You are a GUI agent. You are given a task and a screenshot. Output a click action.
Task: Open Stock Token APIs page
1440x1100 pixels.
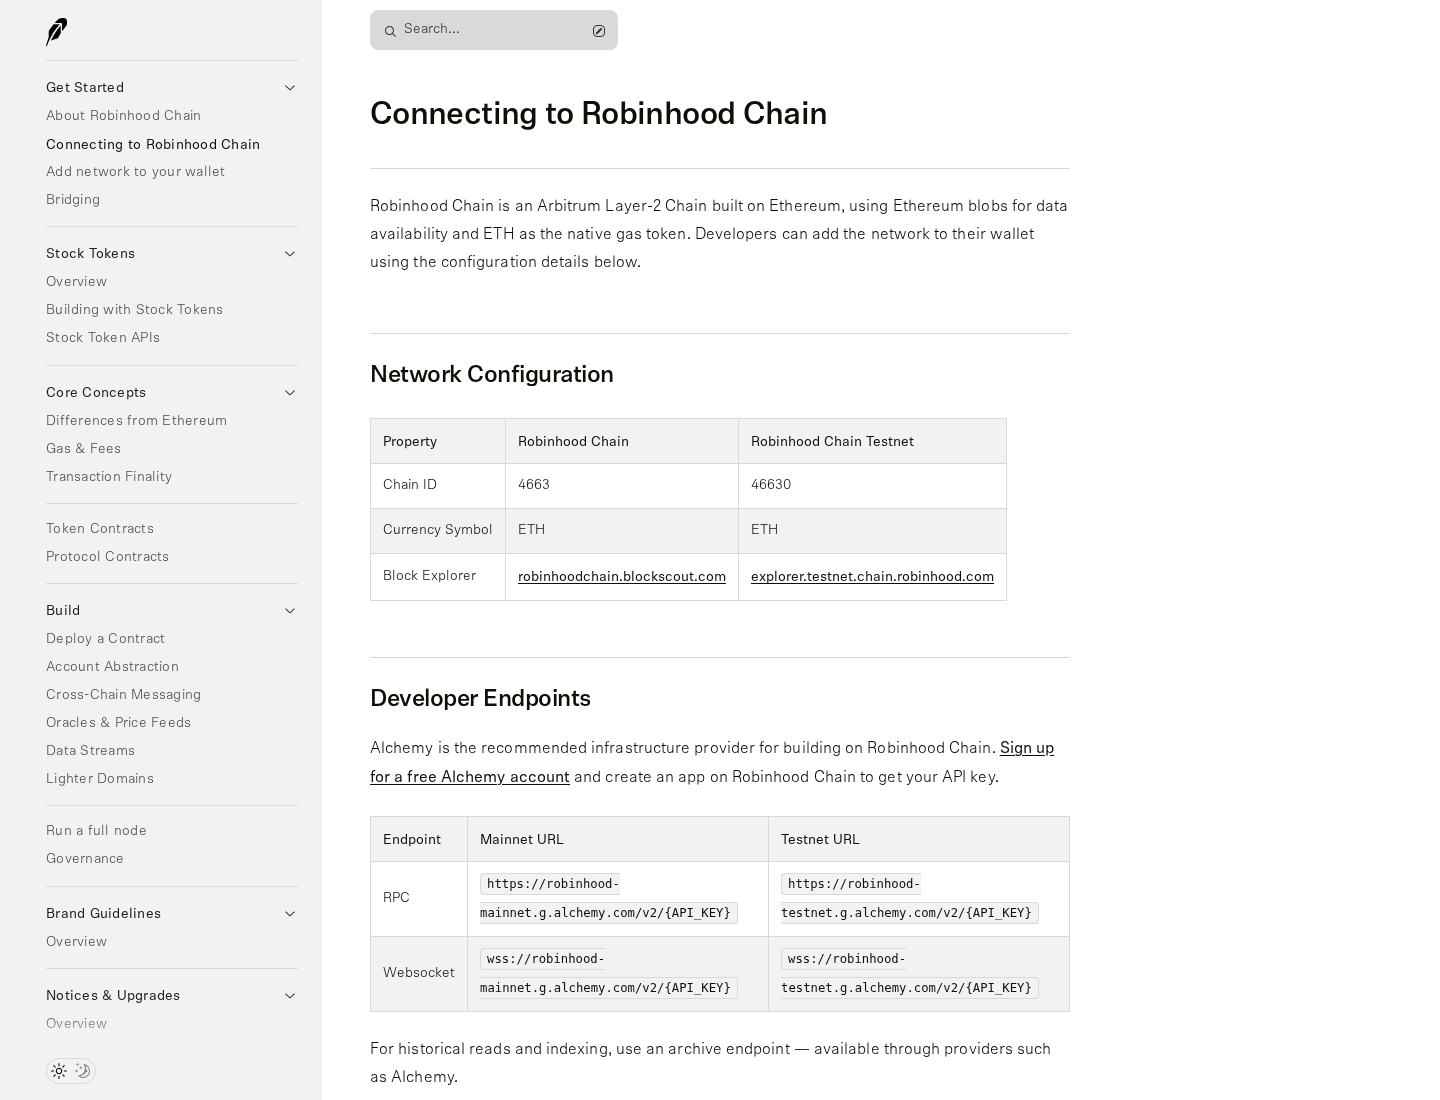tap(103, 338)
